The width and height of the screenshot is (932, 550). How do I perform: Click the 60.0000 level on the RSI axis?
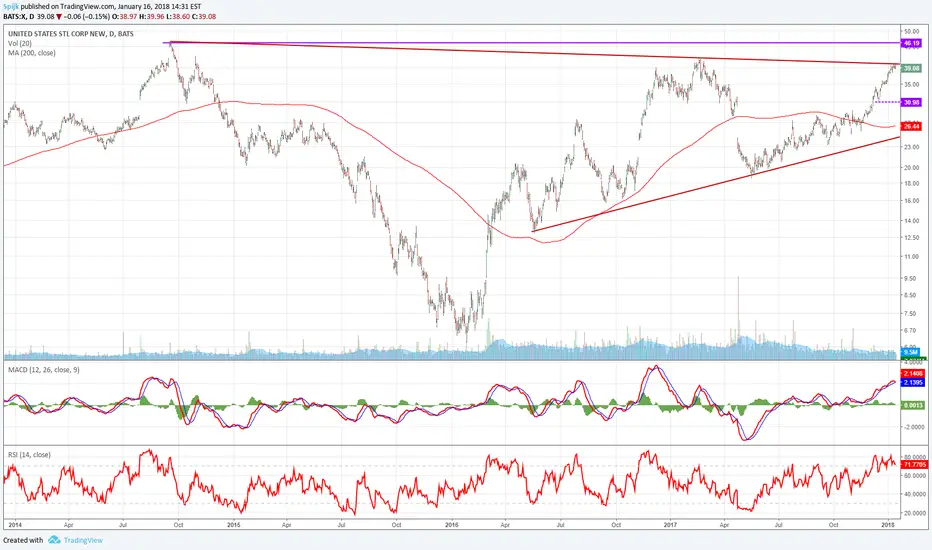[915, 476]
